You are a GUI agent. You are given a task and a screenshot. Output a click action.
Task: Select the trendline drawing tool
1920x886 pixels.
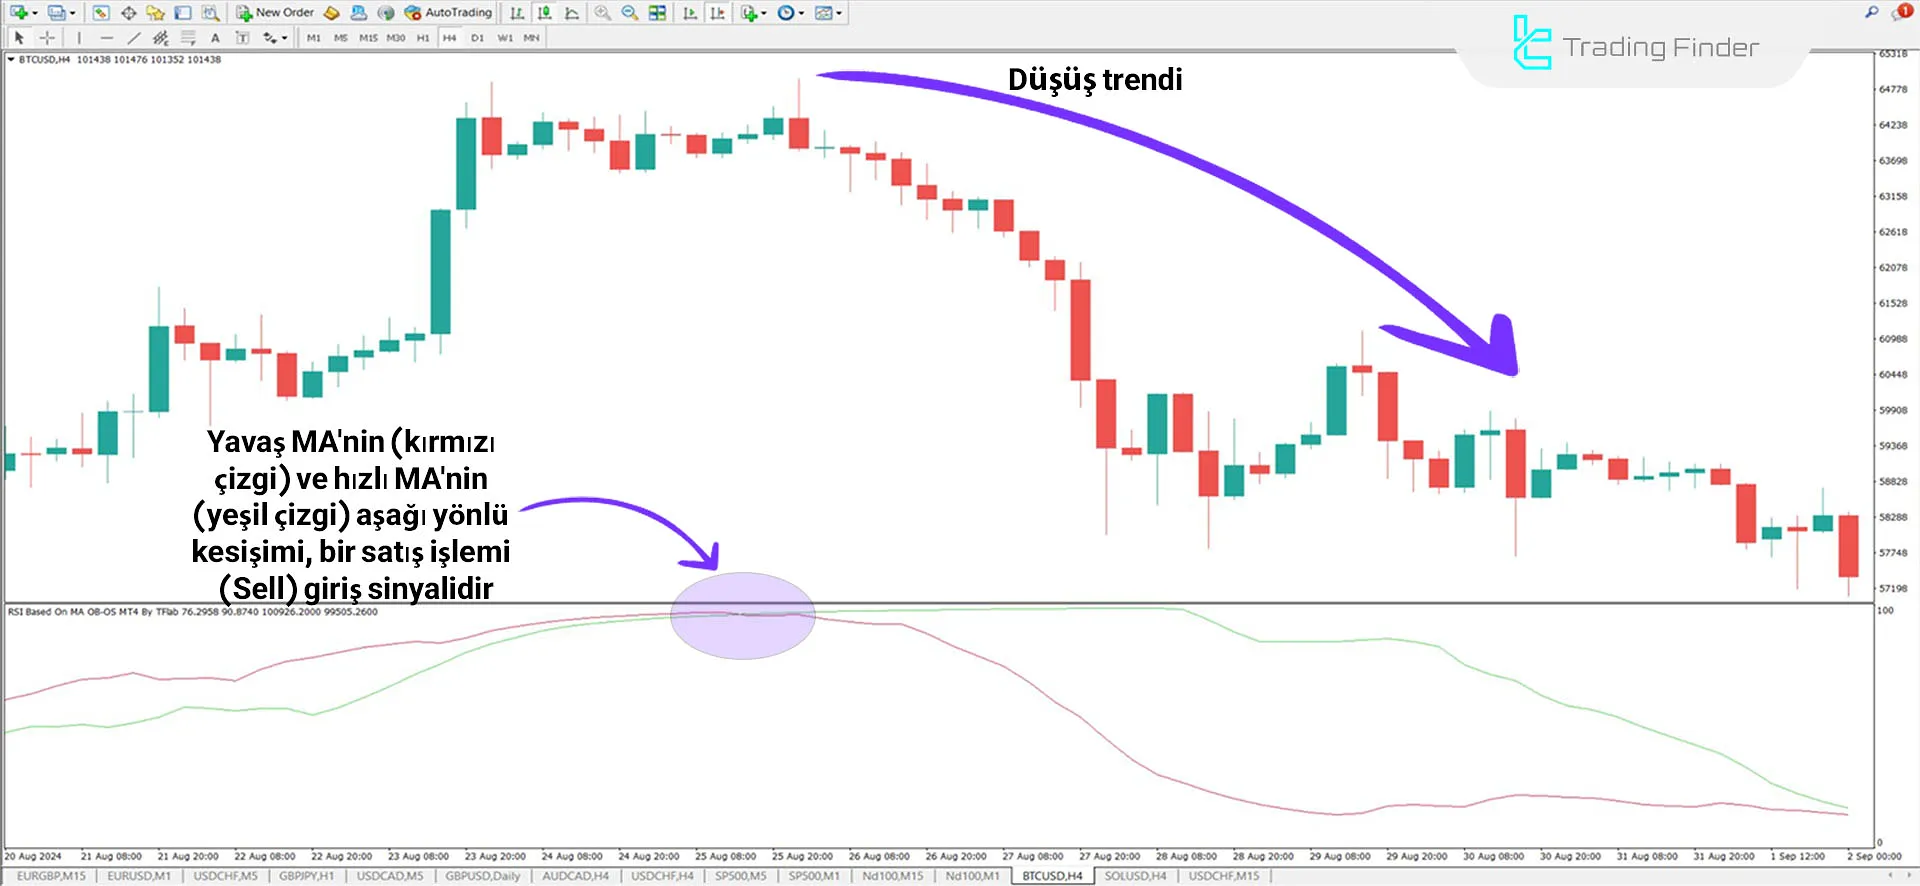pos(133,38)
